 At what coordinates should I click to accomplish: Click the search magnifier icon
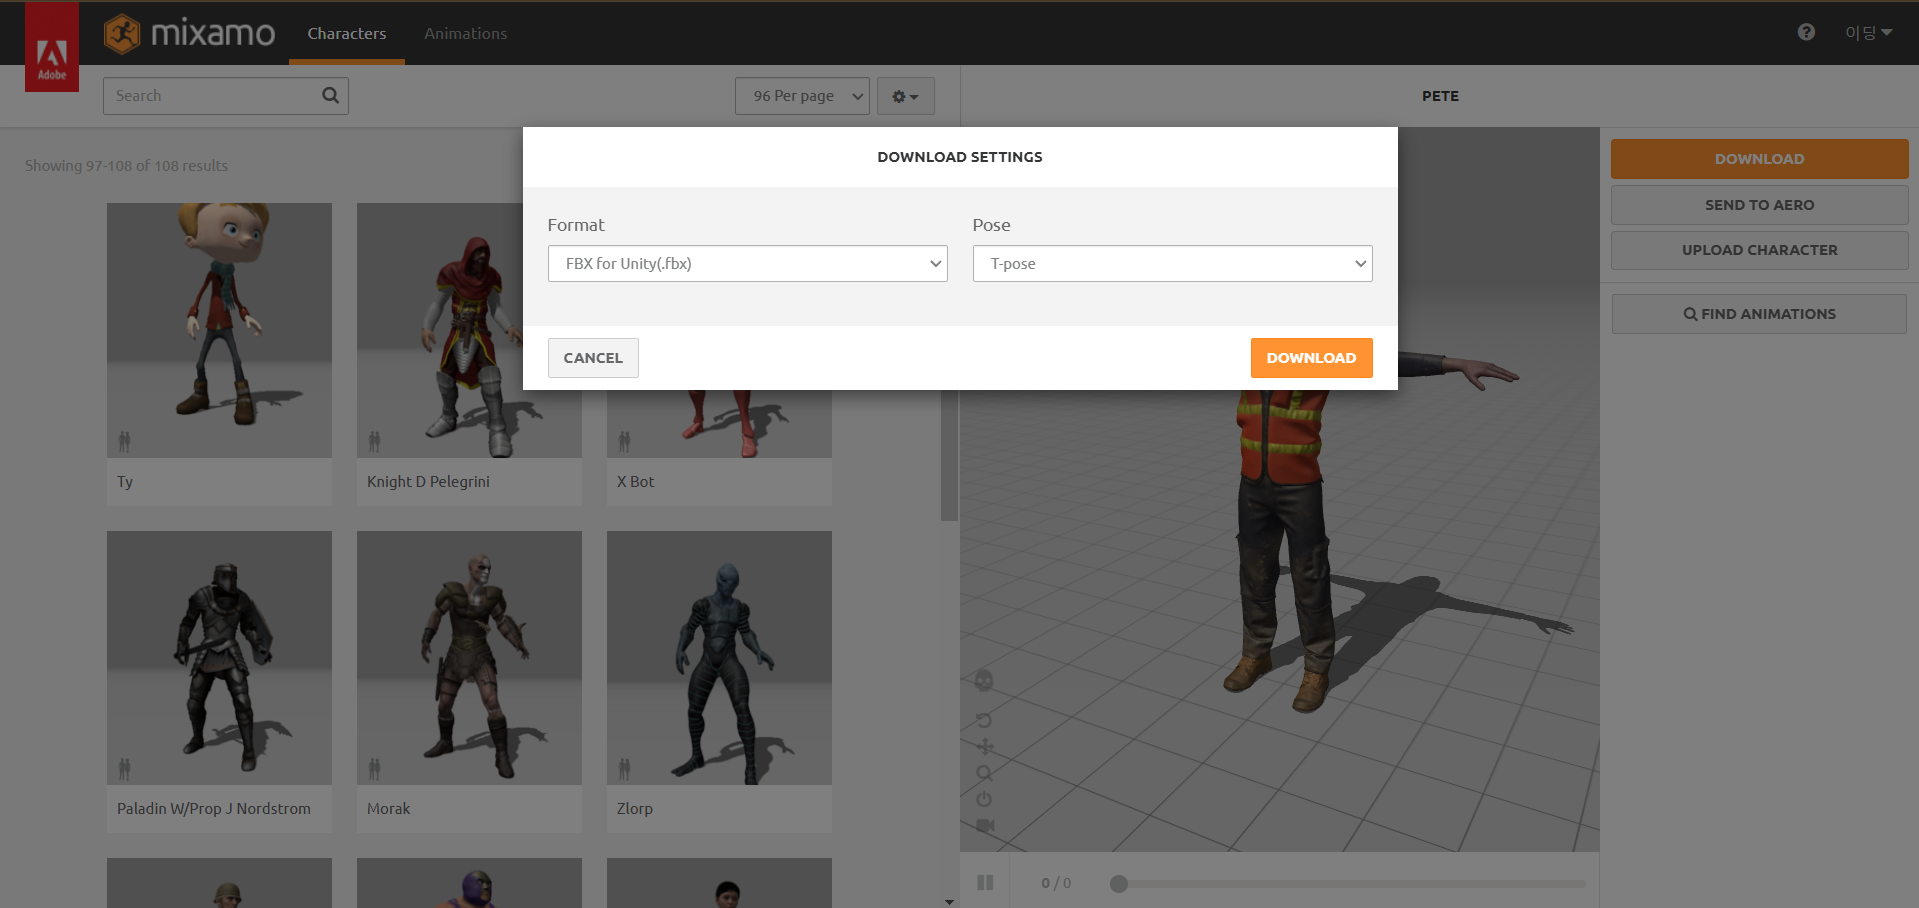tap(330, 96)
